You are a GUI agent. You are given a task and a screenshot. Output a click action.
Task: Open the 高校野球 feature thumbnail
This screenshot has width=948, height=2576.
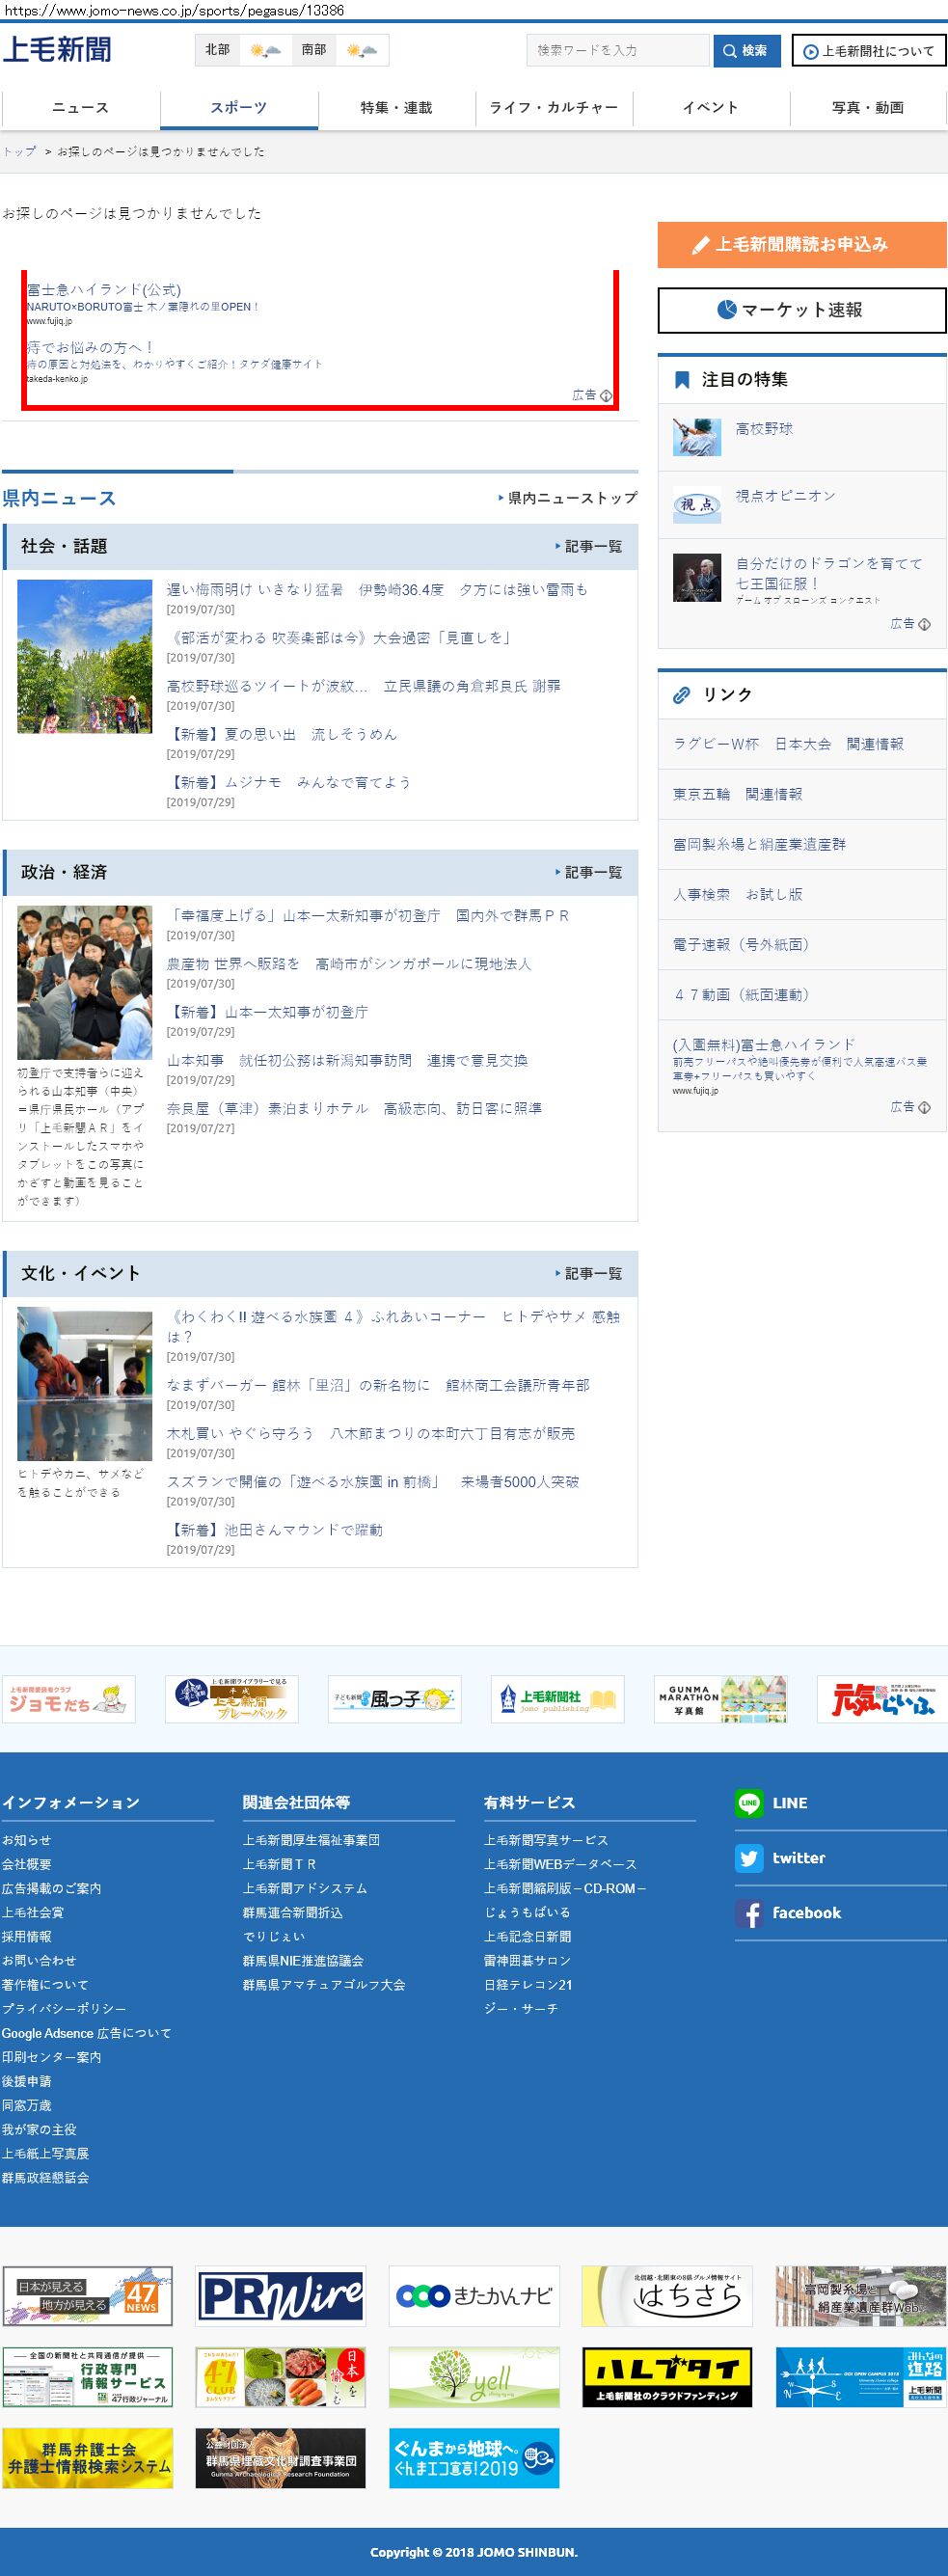(697, 437)
